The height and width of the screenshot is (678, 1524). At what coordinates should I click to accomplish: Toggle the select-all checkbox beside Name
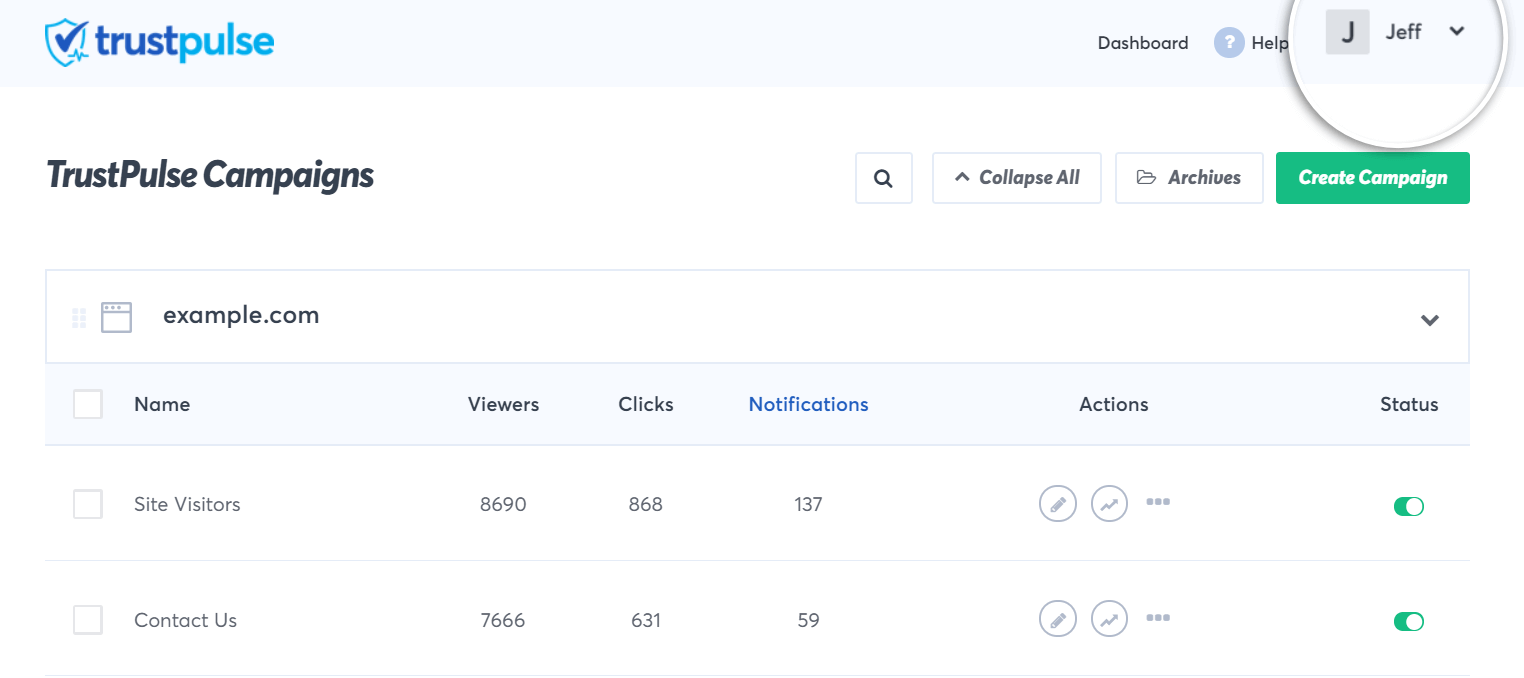pos(88,404)
